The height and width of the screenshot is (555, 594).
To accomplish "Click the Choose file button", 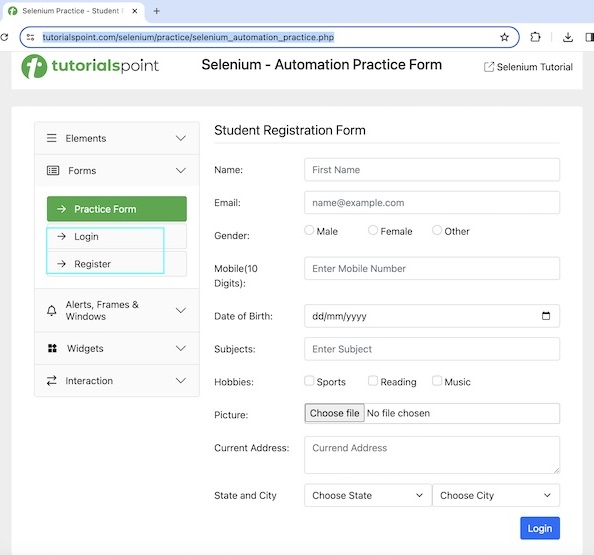I will point(335,413).
